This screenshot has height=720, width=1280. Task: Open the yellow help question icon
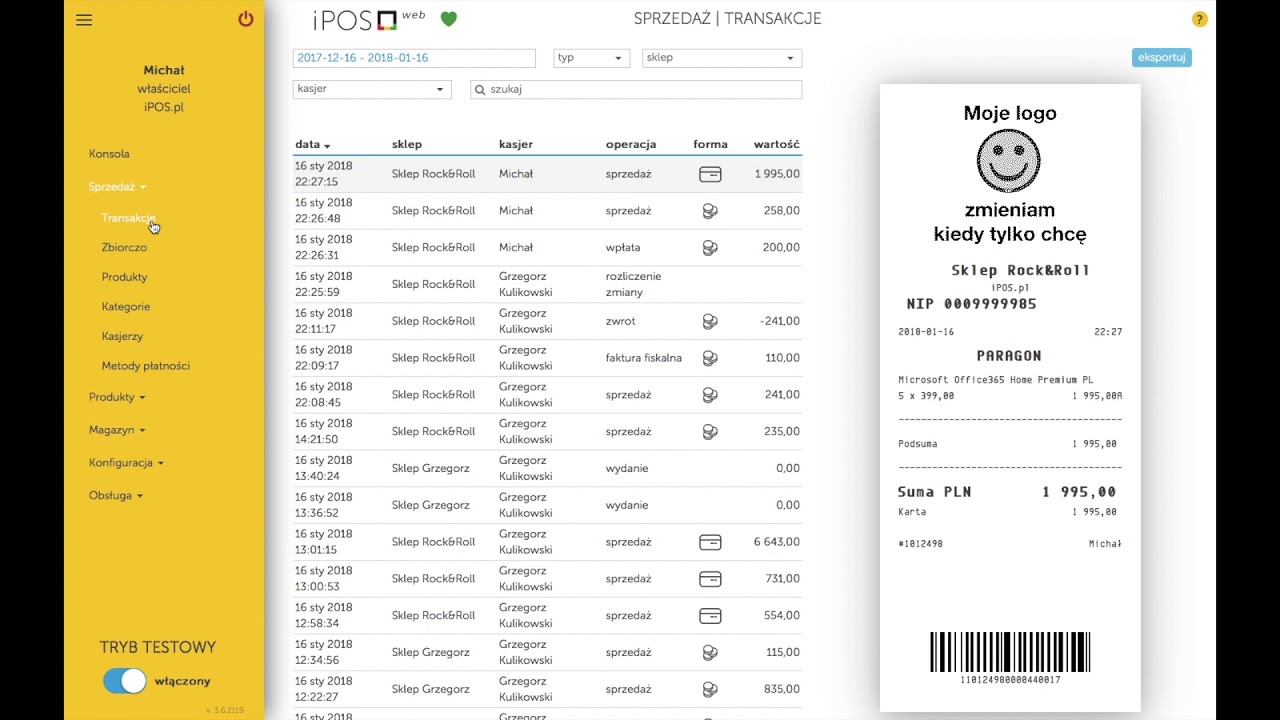click(x=1199, y=20)
